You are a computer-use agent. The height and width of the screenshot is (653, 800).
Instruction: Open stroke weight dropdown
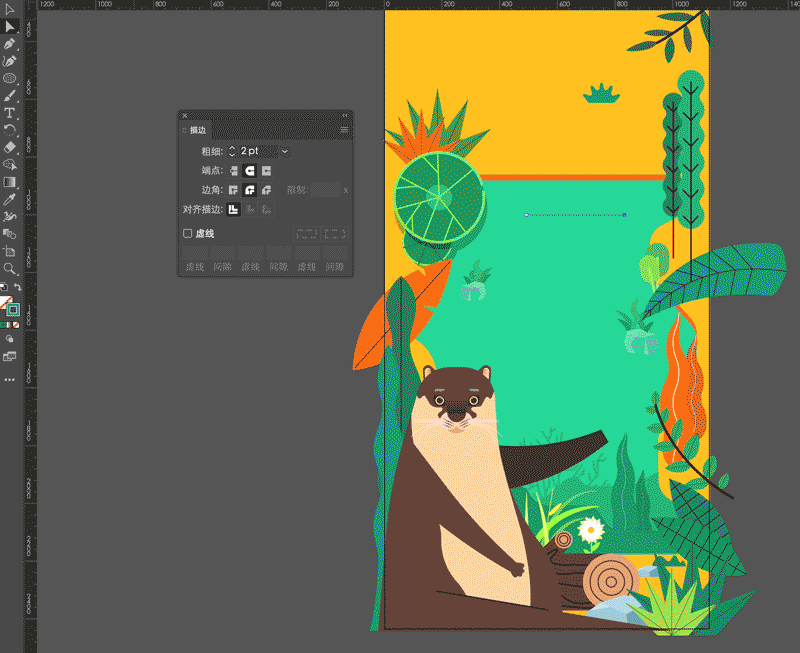pyautogui.click(x=285, y=151)
